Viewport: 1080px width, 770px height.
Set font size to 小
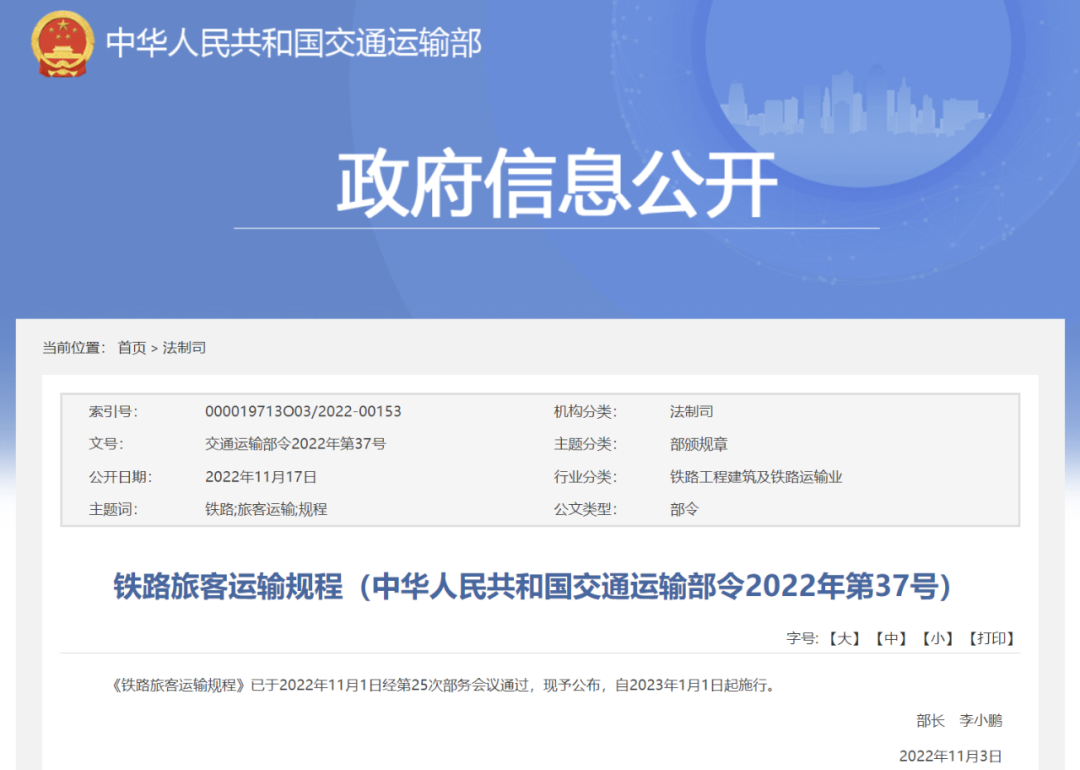[937, 638]
